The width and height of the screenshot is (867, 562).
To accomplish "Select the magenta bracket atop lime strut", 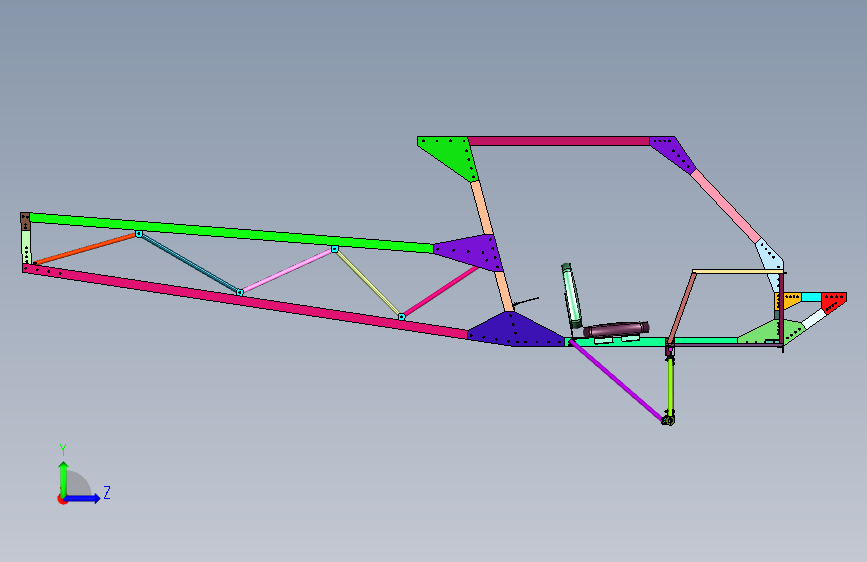I will click(x=670, y=350).
